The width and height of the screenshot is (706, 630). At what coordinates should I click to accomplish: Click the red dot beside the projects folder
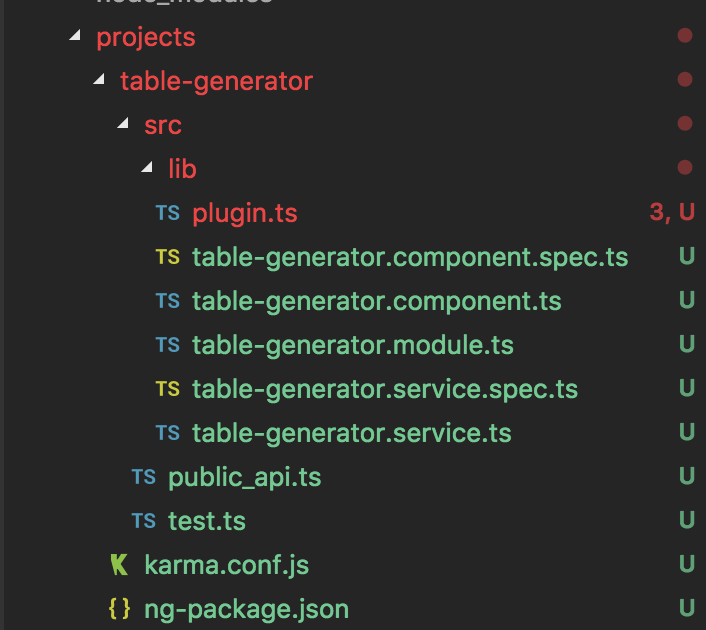point(685,36)
